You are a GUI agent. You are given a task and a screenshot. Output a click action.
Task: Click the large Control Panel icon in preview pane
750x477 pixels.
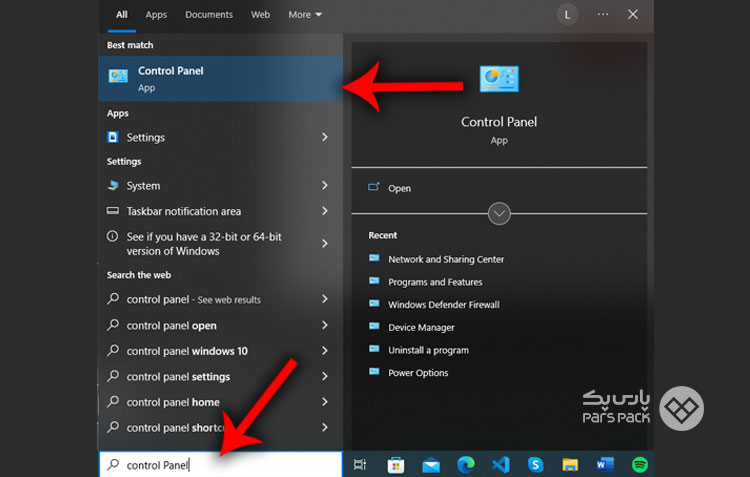pos(499,78)
